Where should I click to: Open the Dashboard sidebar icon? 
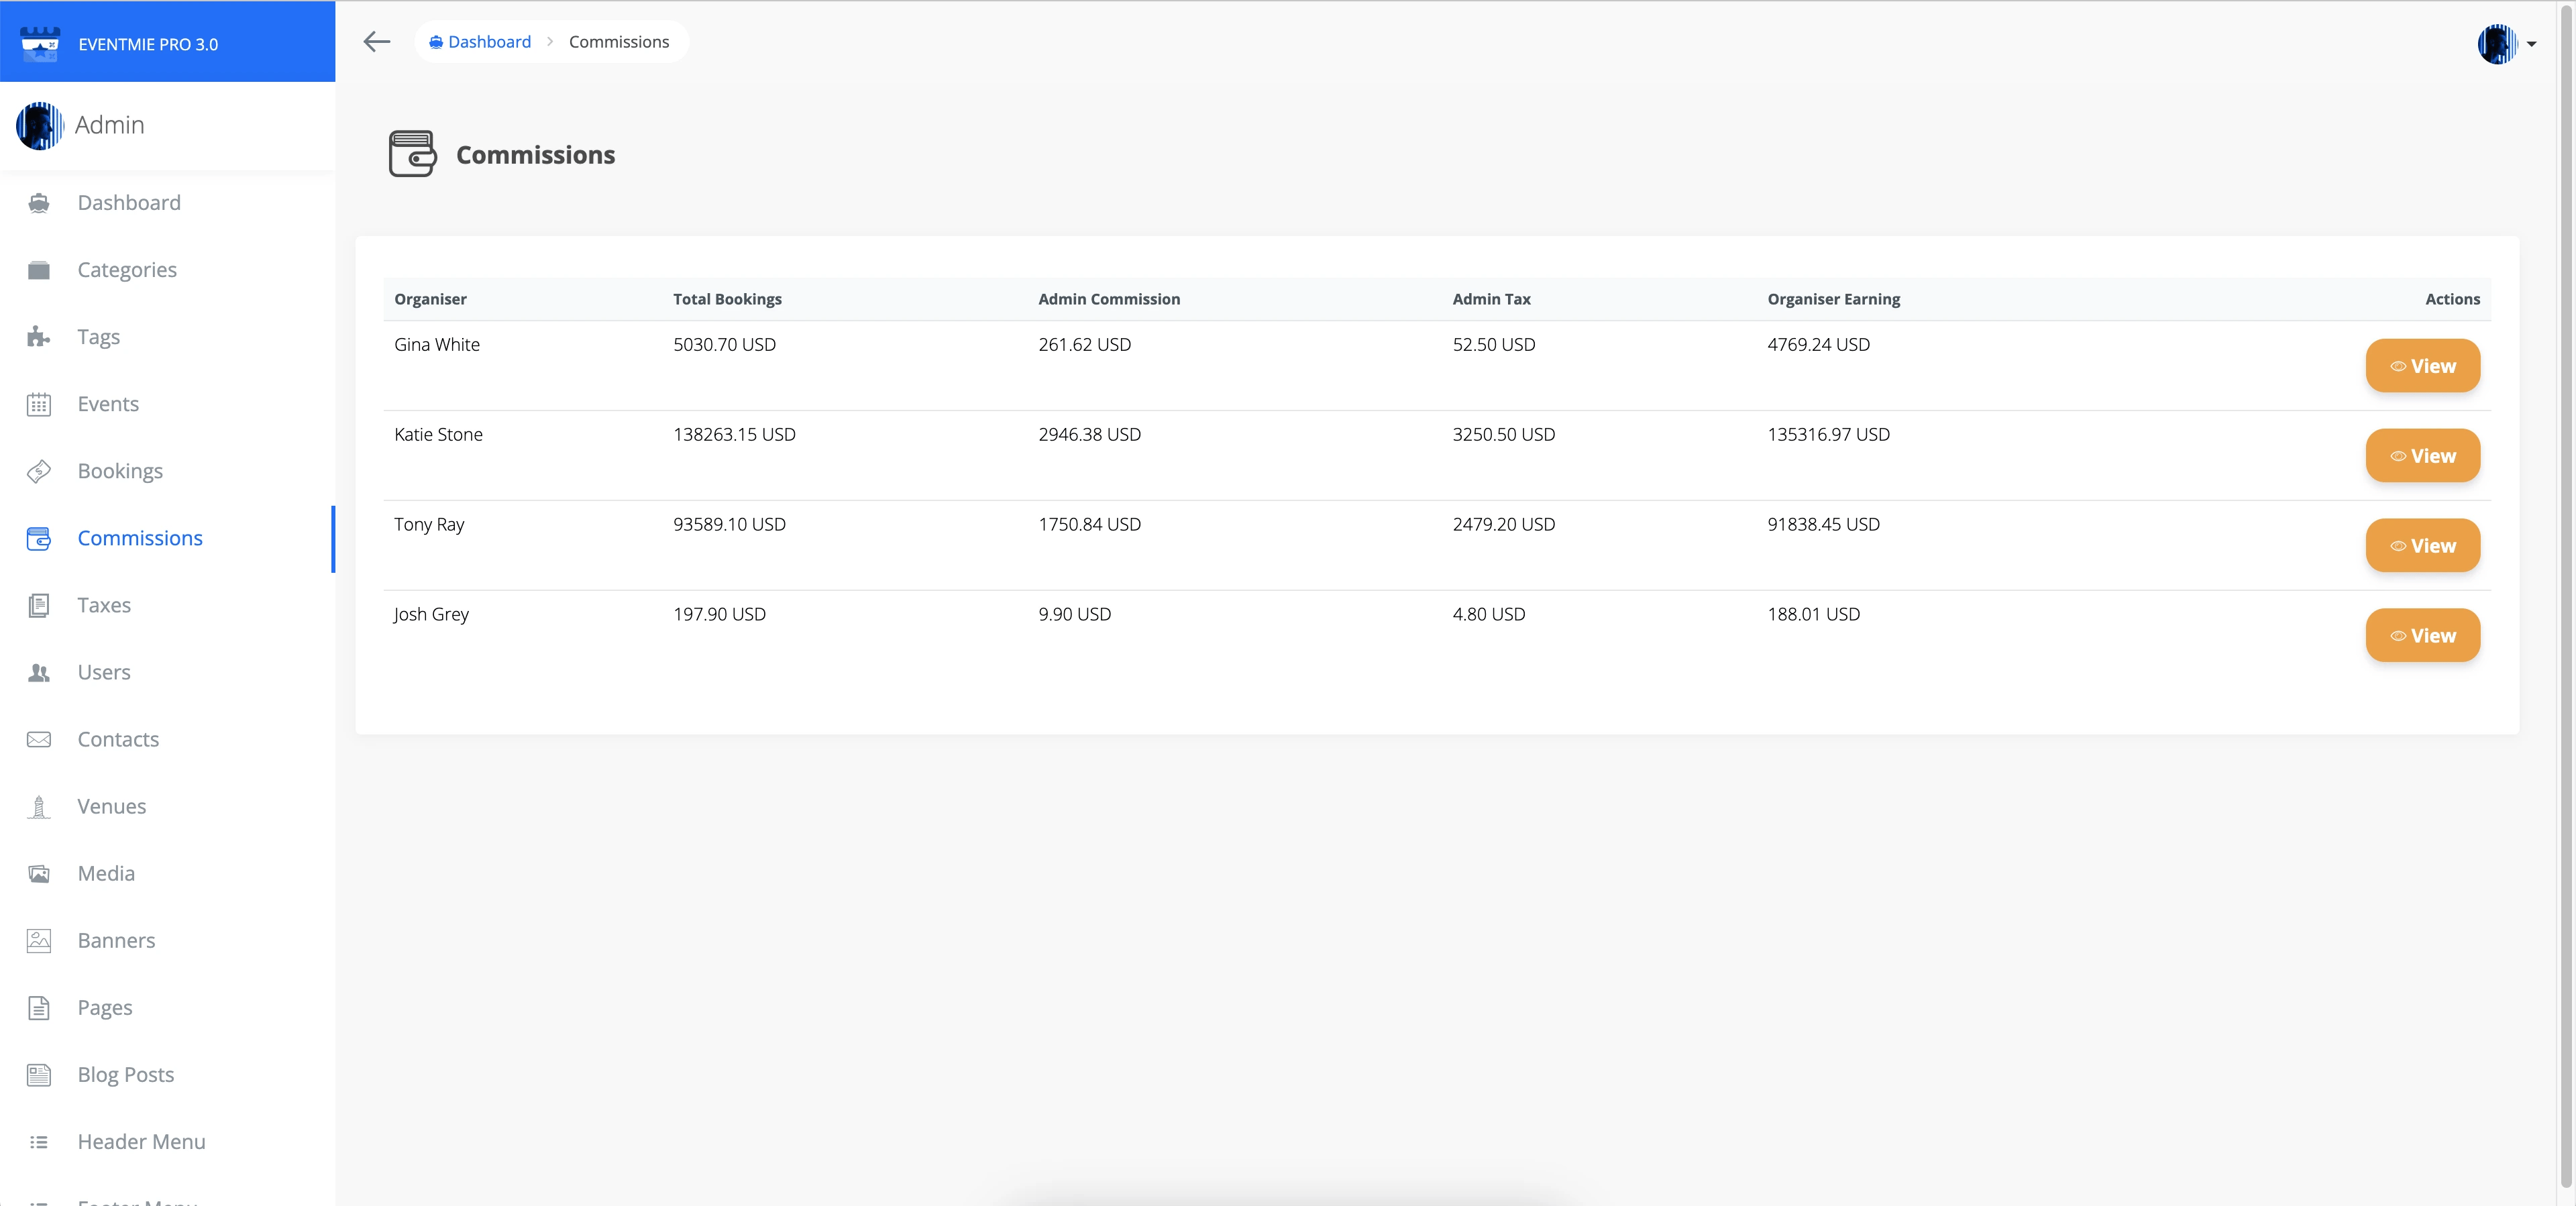click(x=39, y=203)
